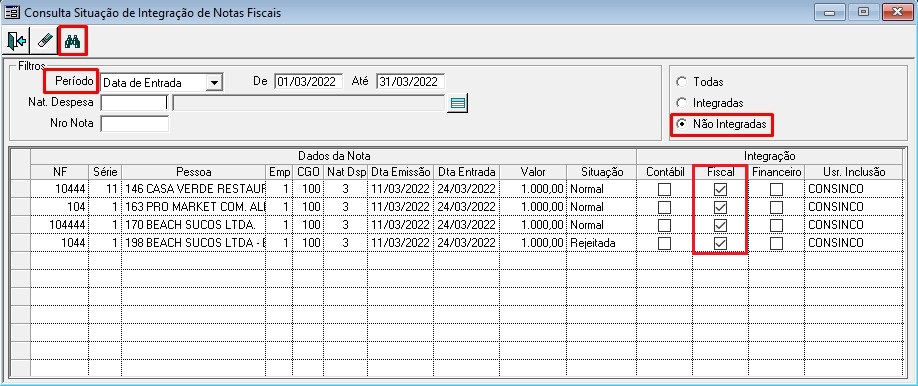Open the Período dropdown arrow

tap(215, 83)
